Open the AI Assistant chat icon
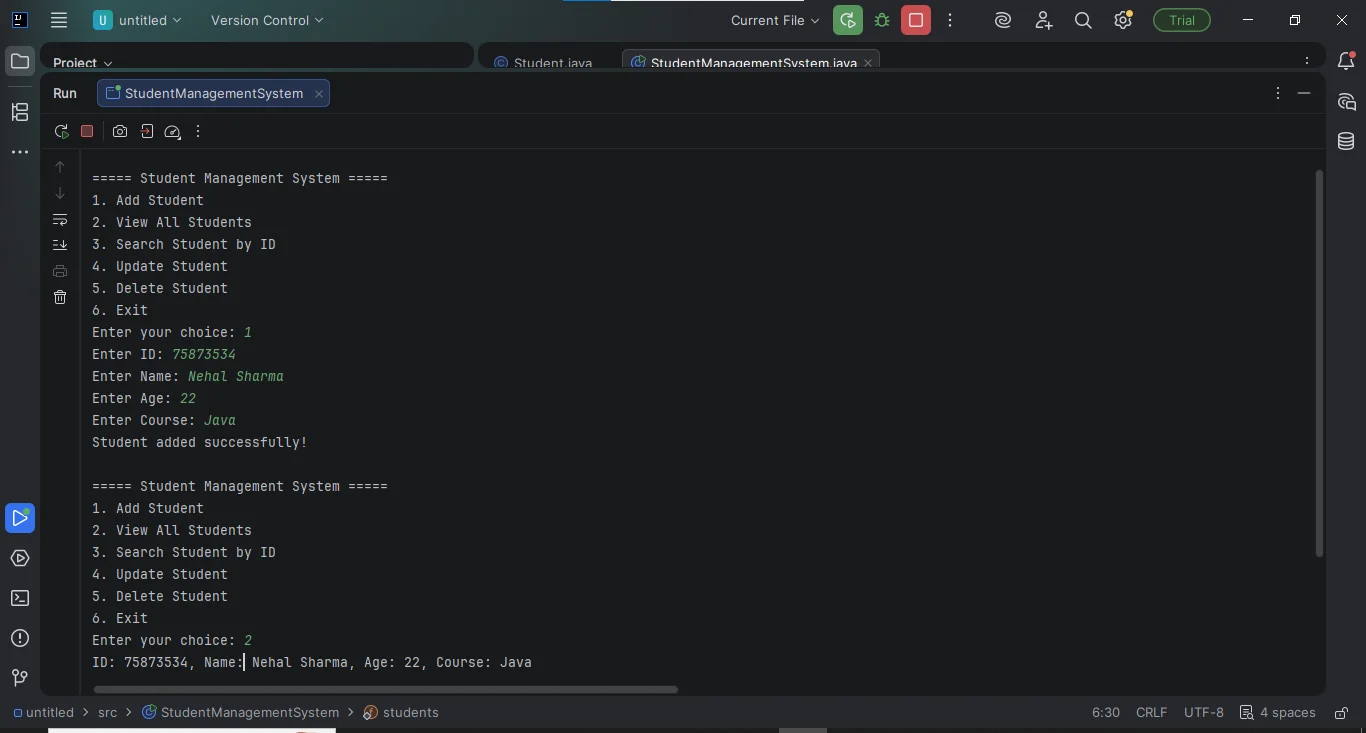This screenshot has width=1366, height=733. pos(1346,102)
